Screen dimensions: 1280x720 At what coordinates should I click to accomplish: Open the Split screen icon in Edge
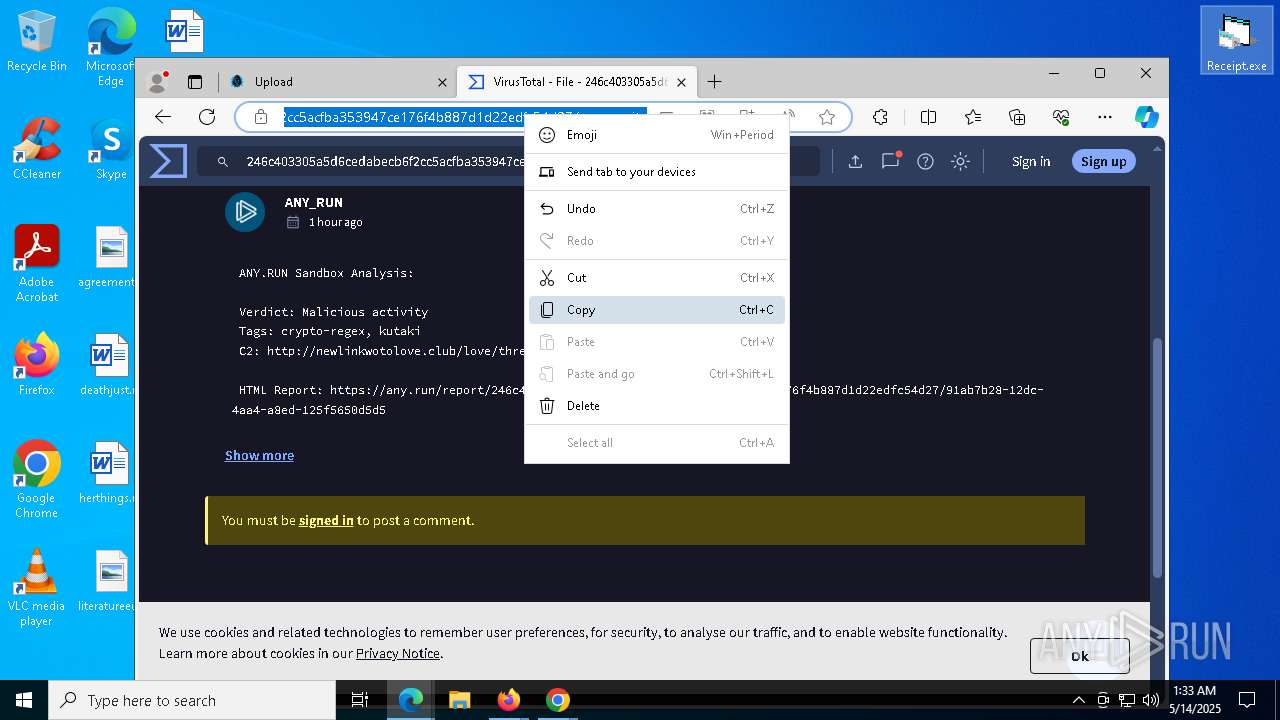(928, 117)
